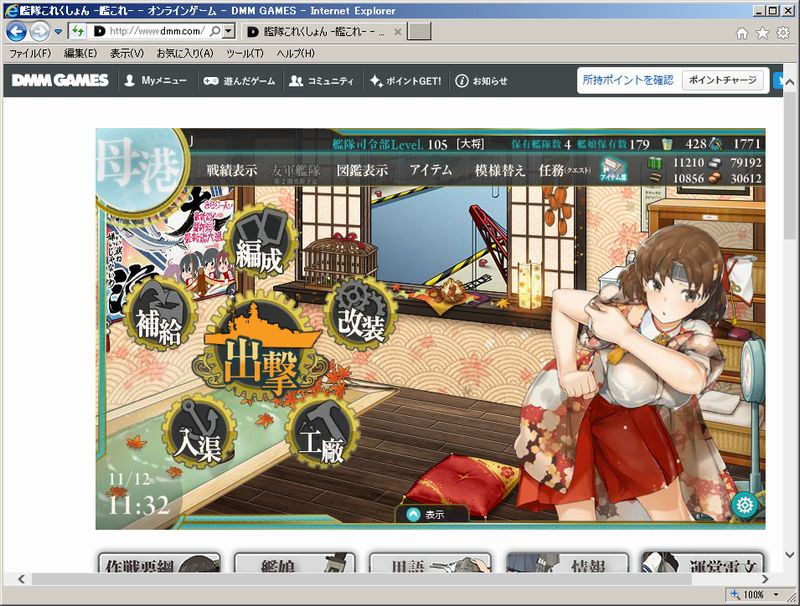
Task: Open the お気に入り(A) menu
Action: [x=185, y=53]
